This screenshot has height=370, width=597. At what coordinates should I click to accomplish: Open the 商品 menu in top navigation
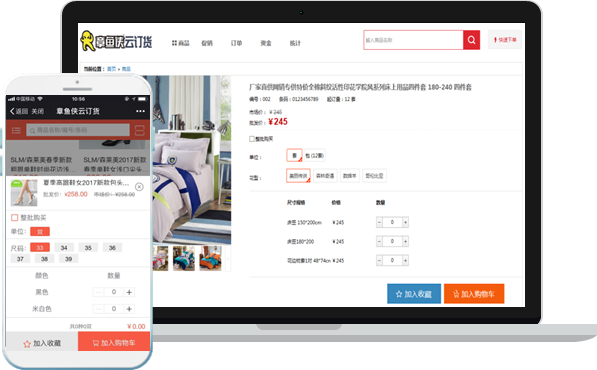pyautogui.click(x=180, y=43)
